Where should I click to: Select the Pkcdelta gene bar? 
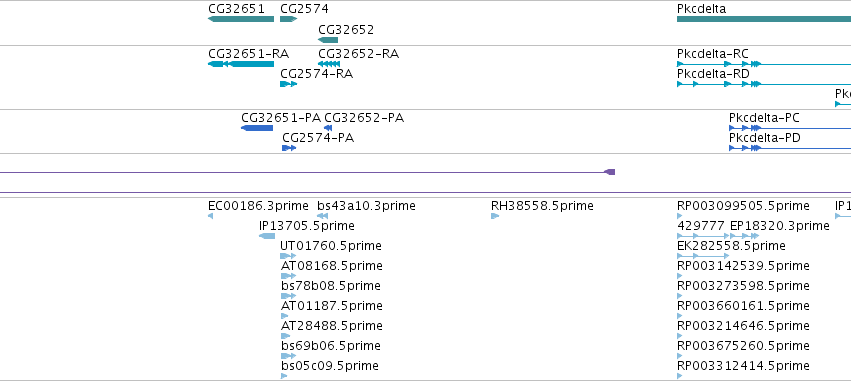(x=764, y=19)
